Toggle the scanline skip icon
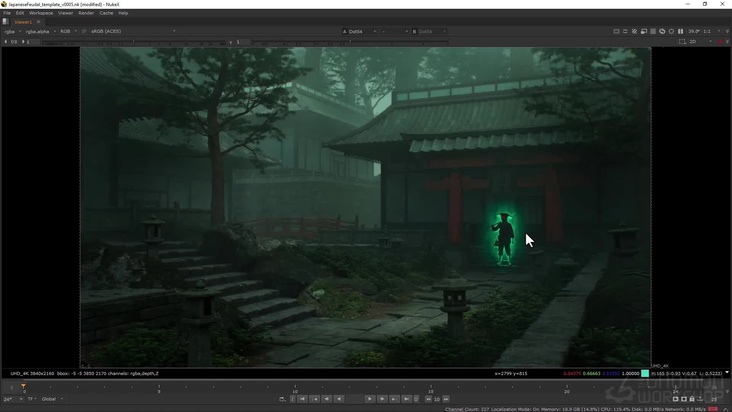732x412 pixels. click(x=653, y=31)
